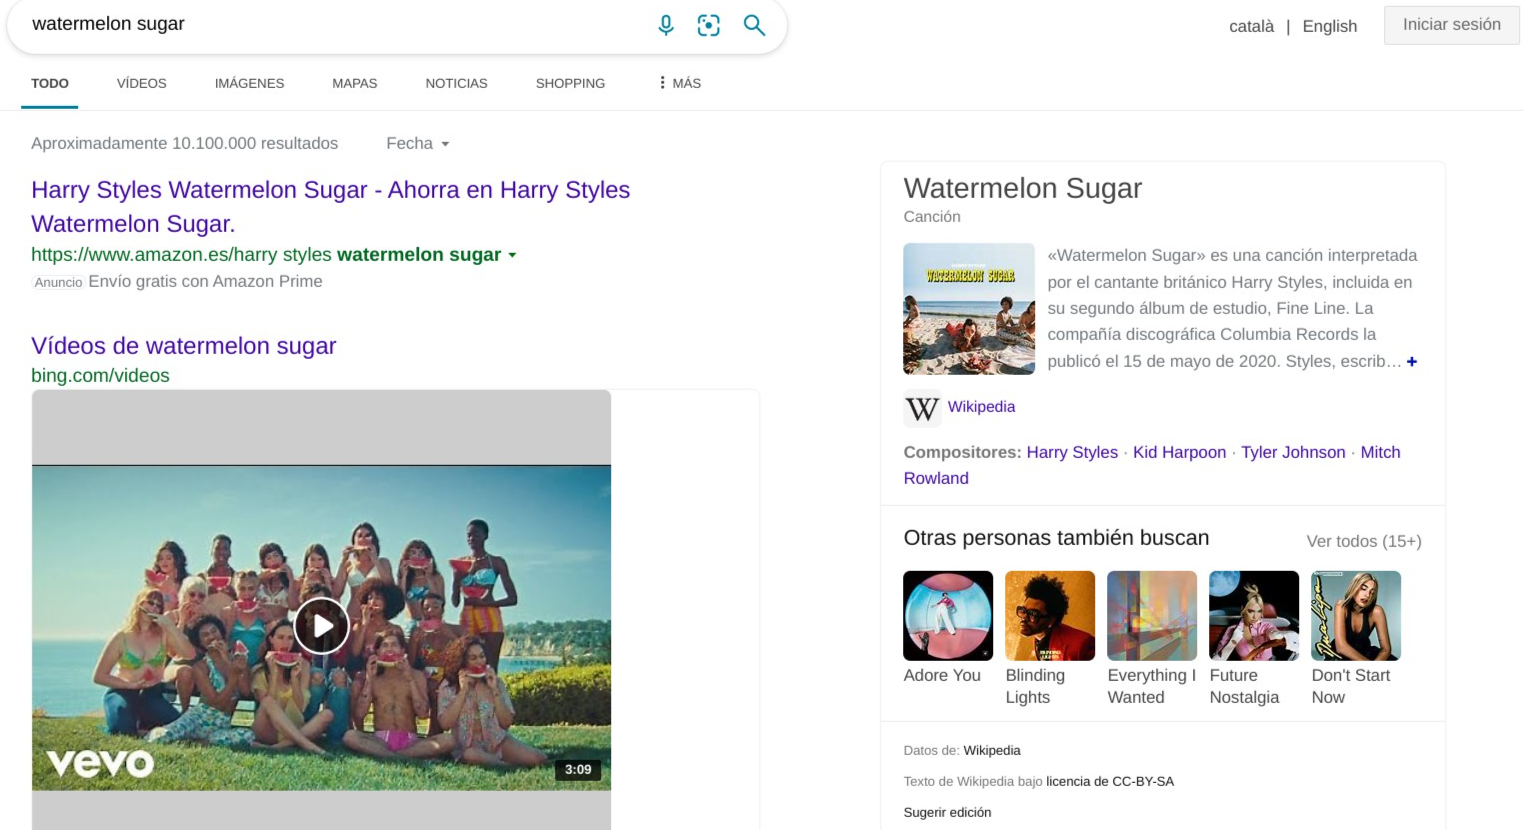Select the Adore You album thumbnail
The width and height of the screenshot is (1524, 830).
pos(947,616)
